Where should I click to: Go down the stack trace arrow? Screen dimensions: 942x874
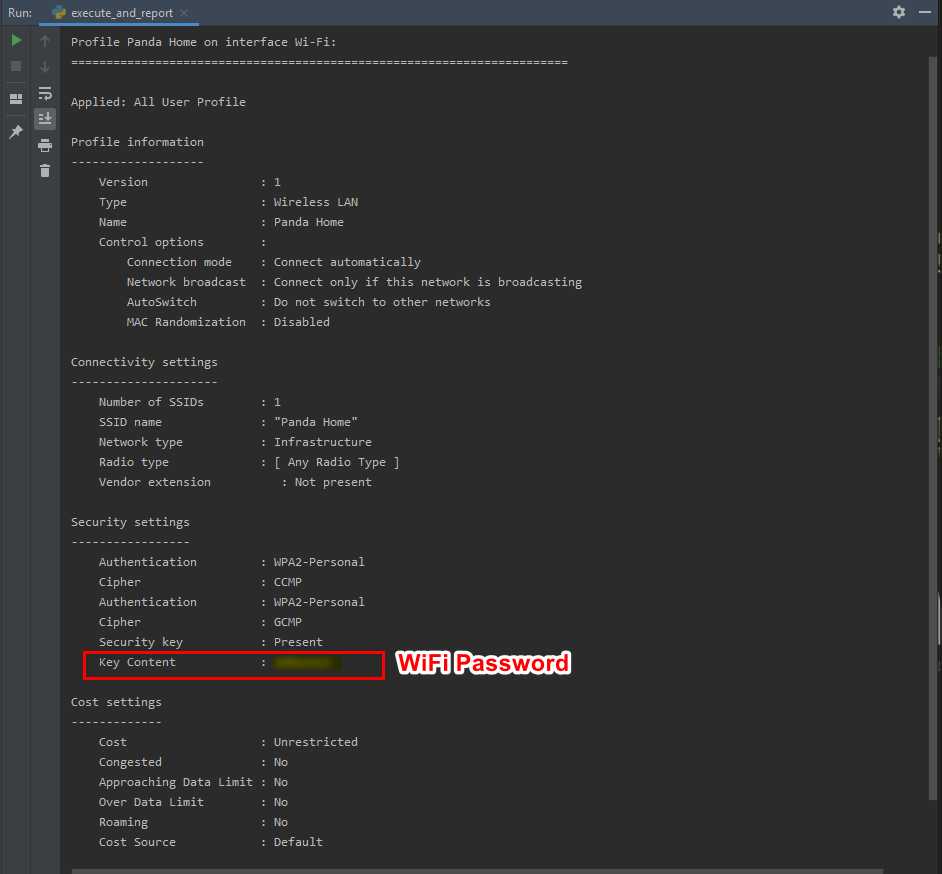pos(45,67)
